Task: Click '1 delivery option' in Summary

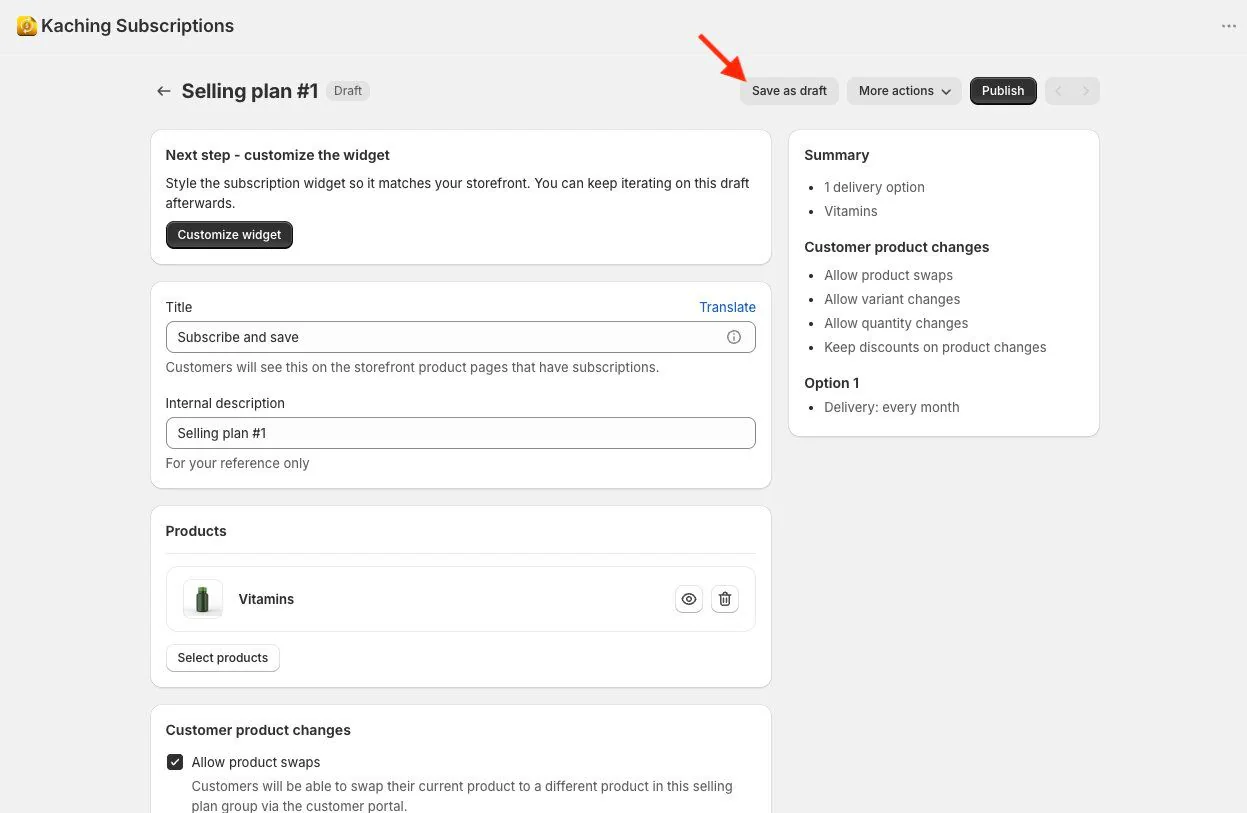Action: 874,187
